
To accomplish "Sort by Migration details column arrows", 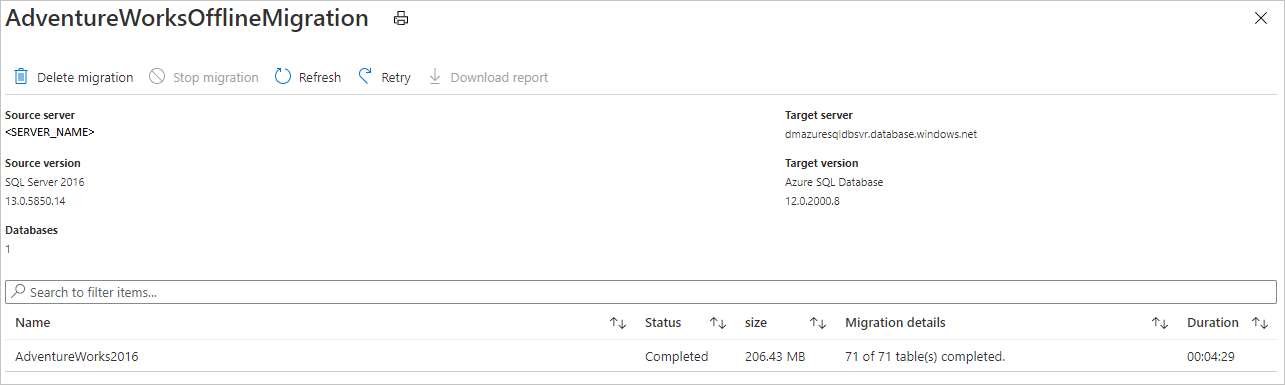I will 1160,323.
